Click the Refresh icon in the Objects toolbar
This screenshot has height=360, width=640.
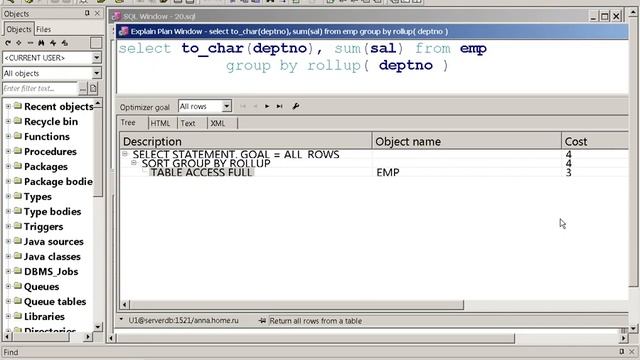8,43
